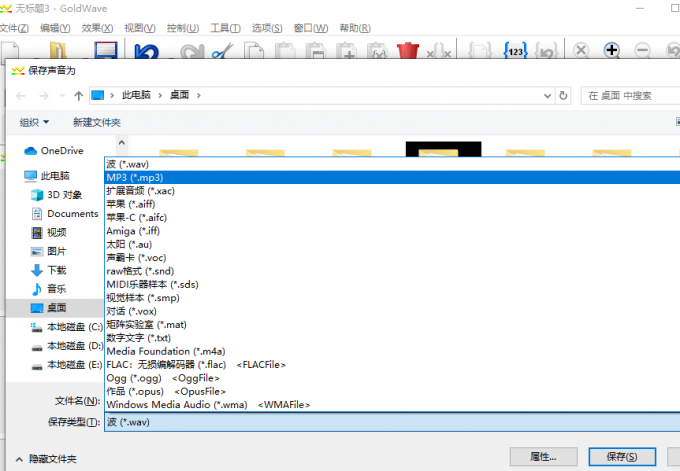
Task: Click the 保存类型 combo box
Action: [x=392, y=422]
